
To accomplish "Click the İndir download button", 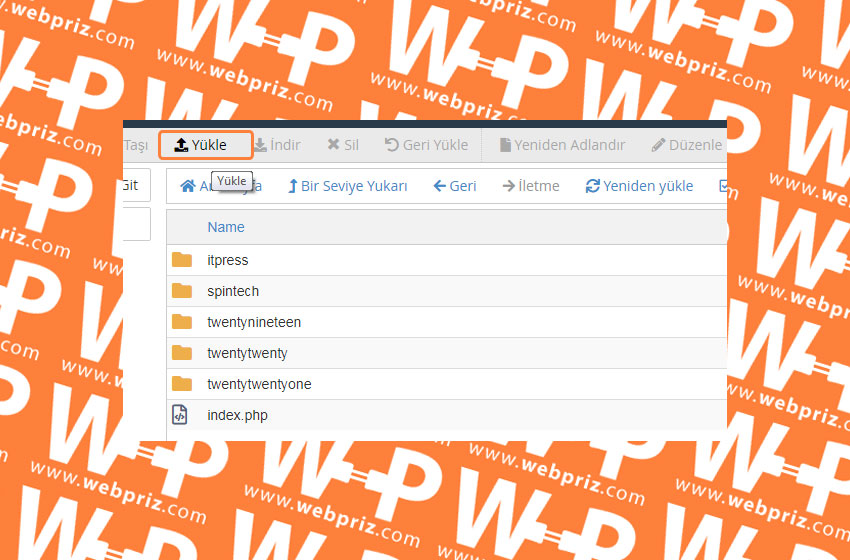I will pos(278,145).
